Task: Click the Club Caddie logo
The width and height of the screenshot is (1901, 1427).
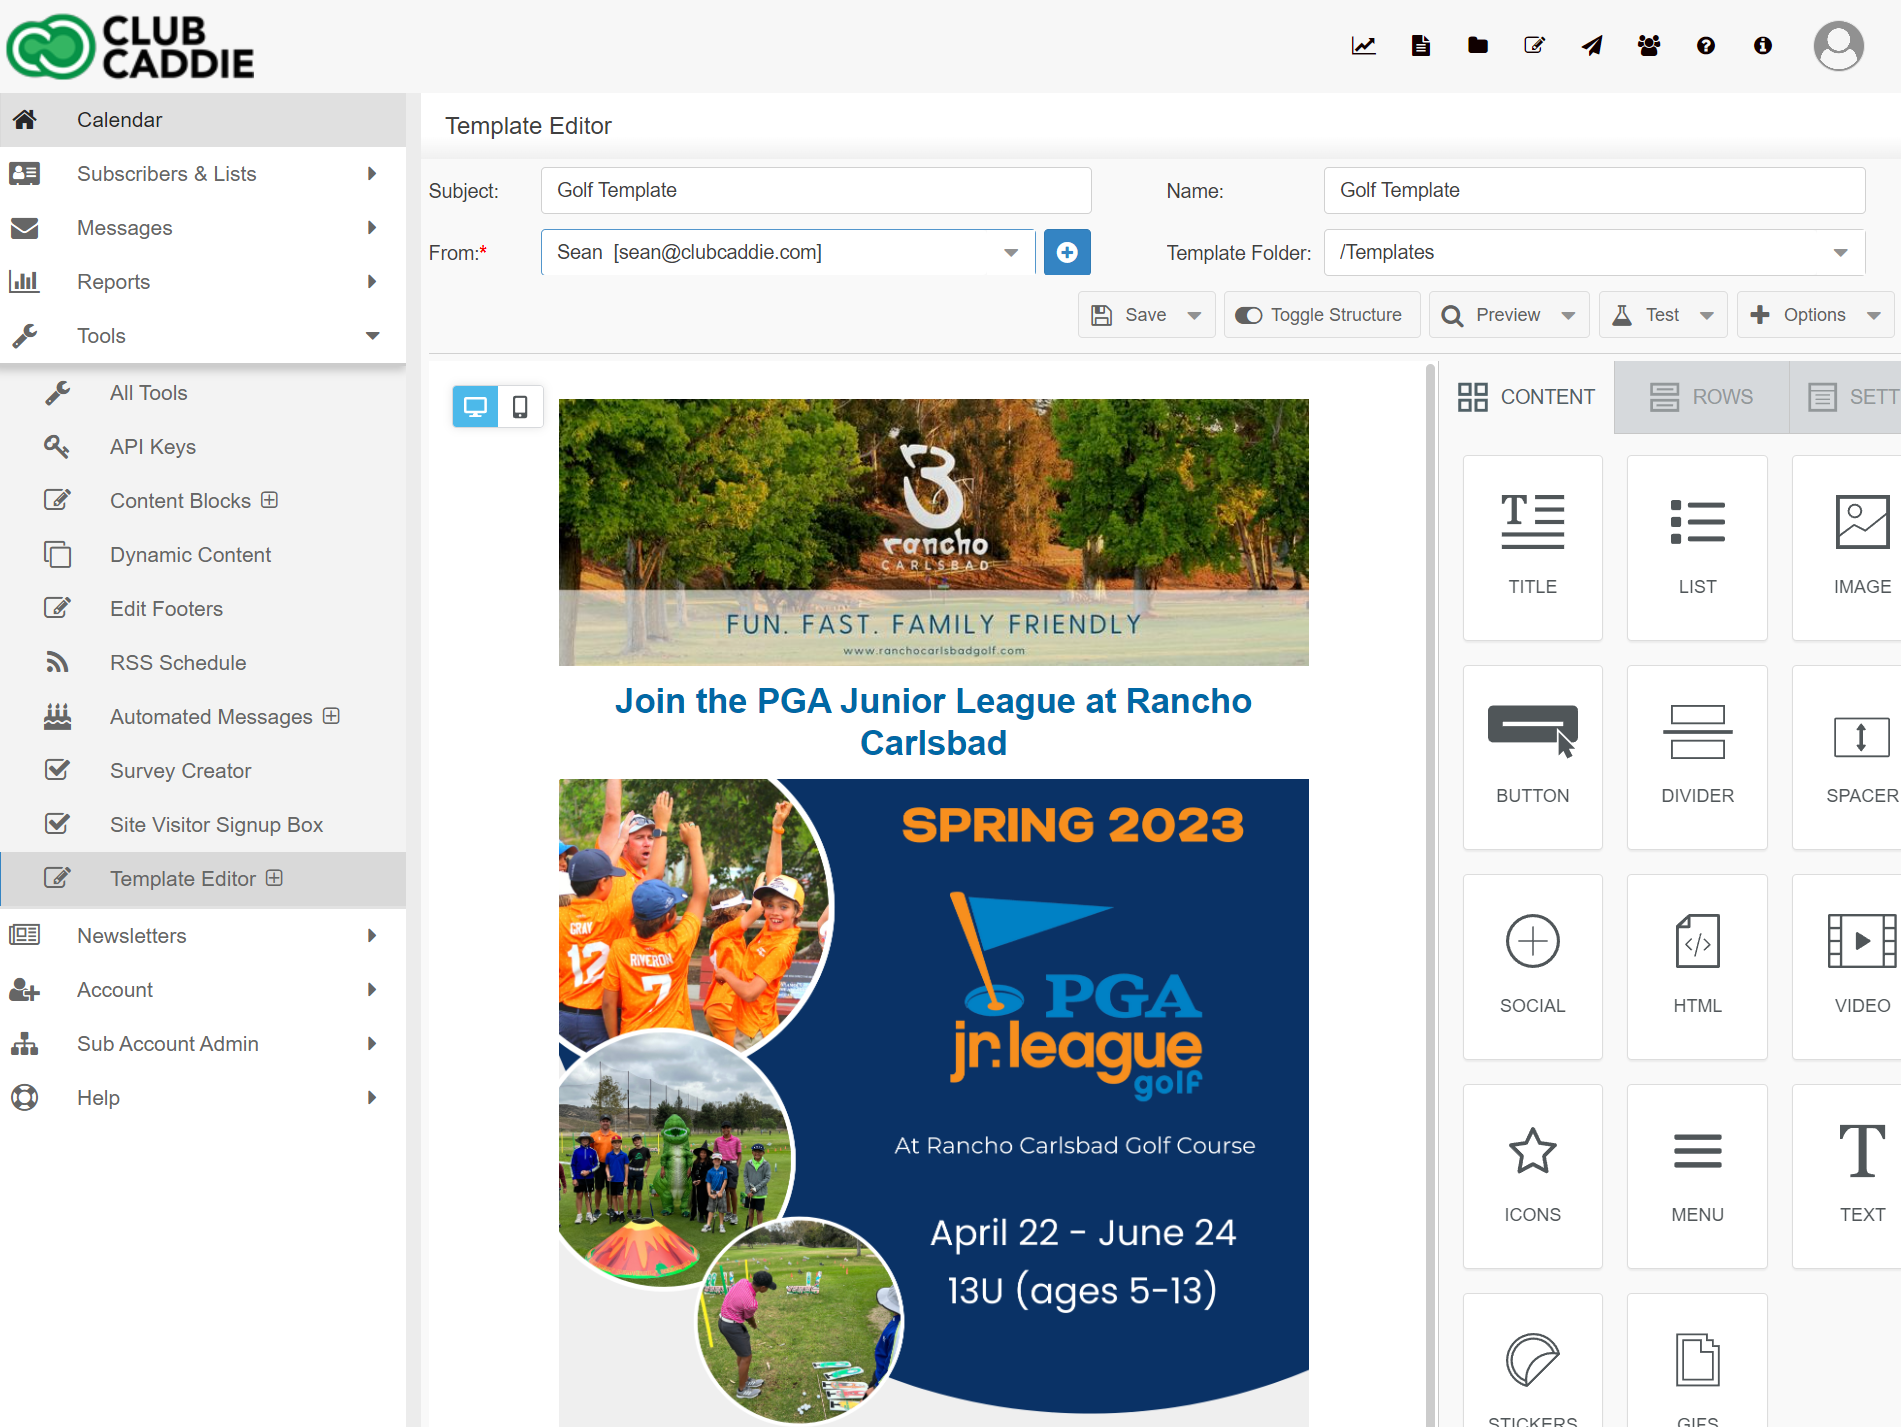Action: [x=130, y=46]
